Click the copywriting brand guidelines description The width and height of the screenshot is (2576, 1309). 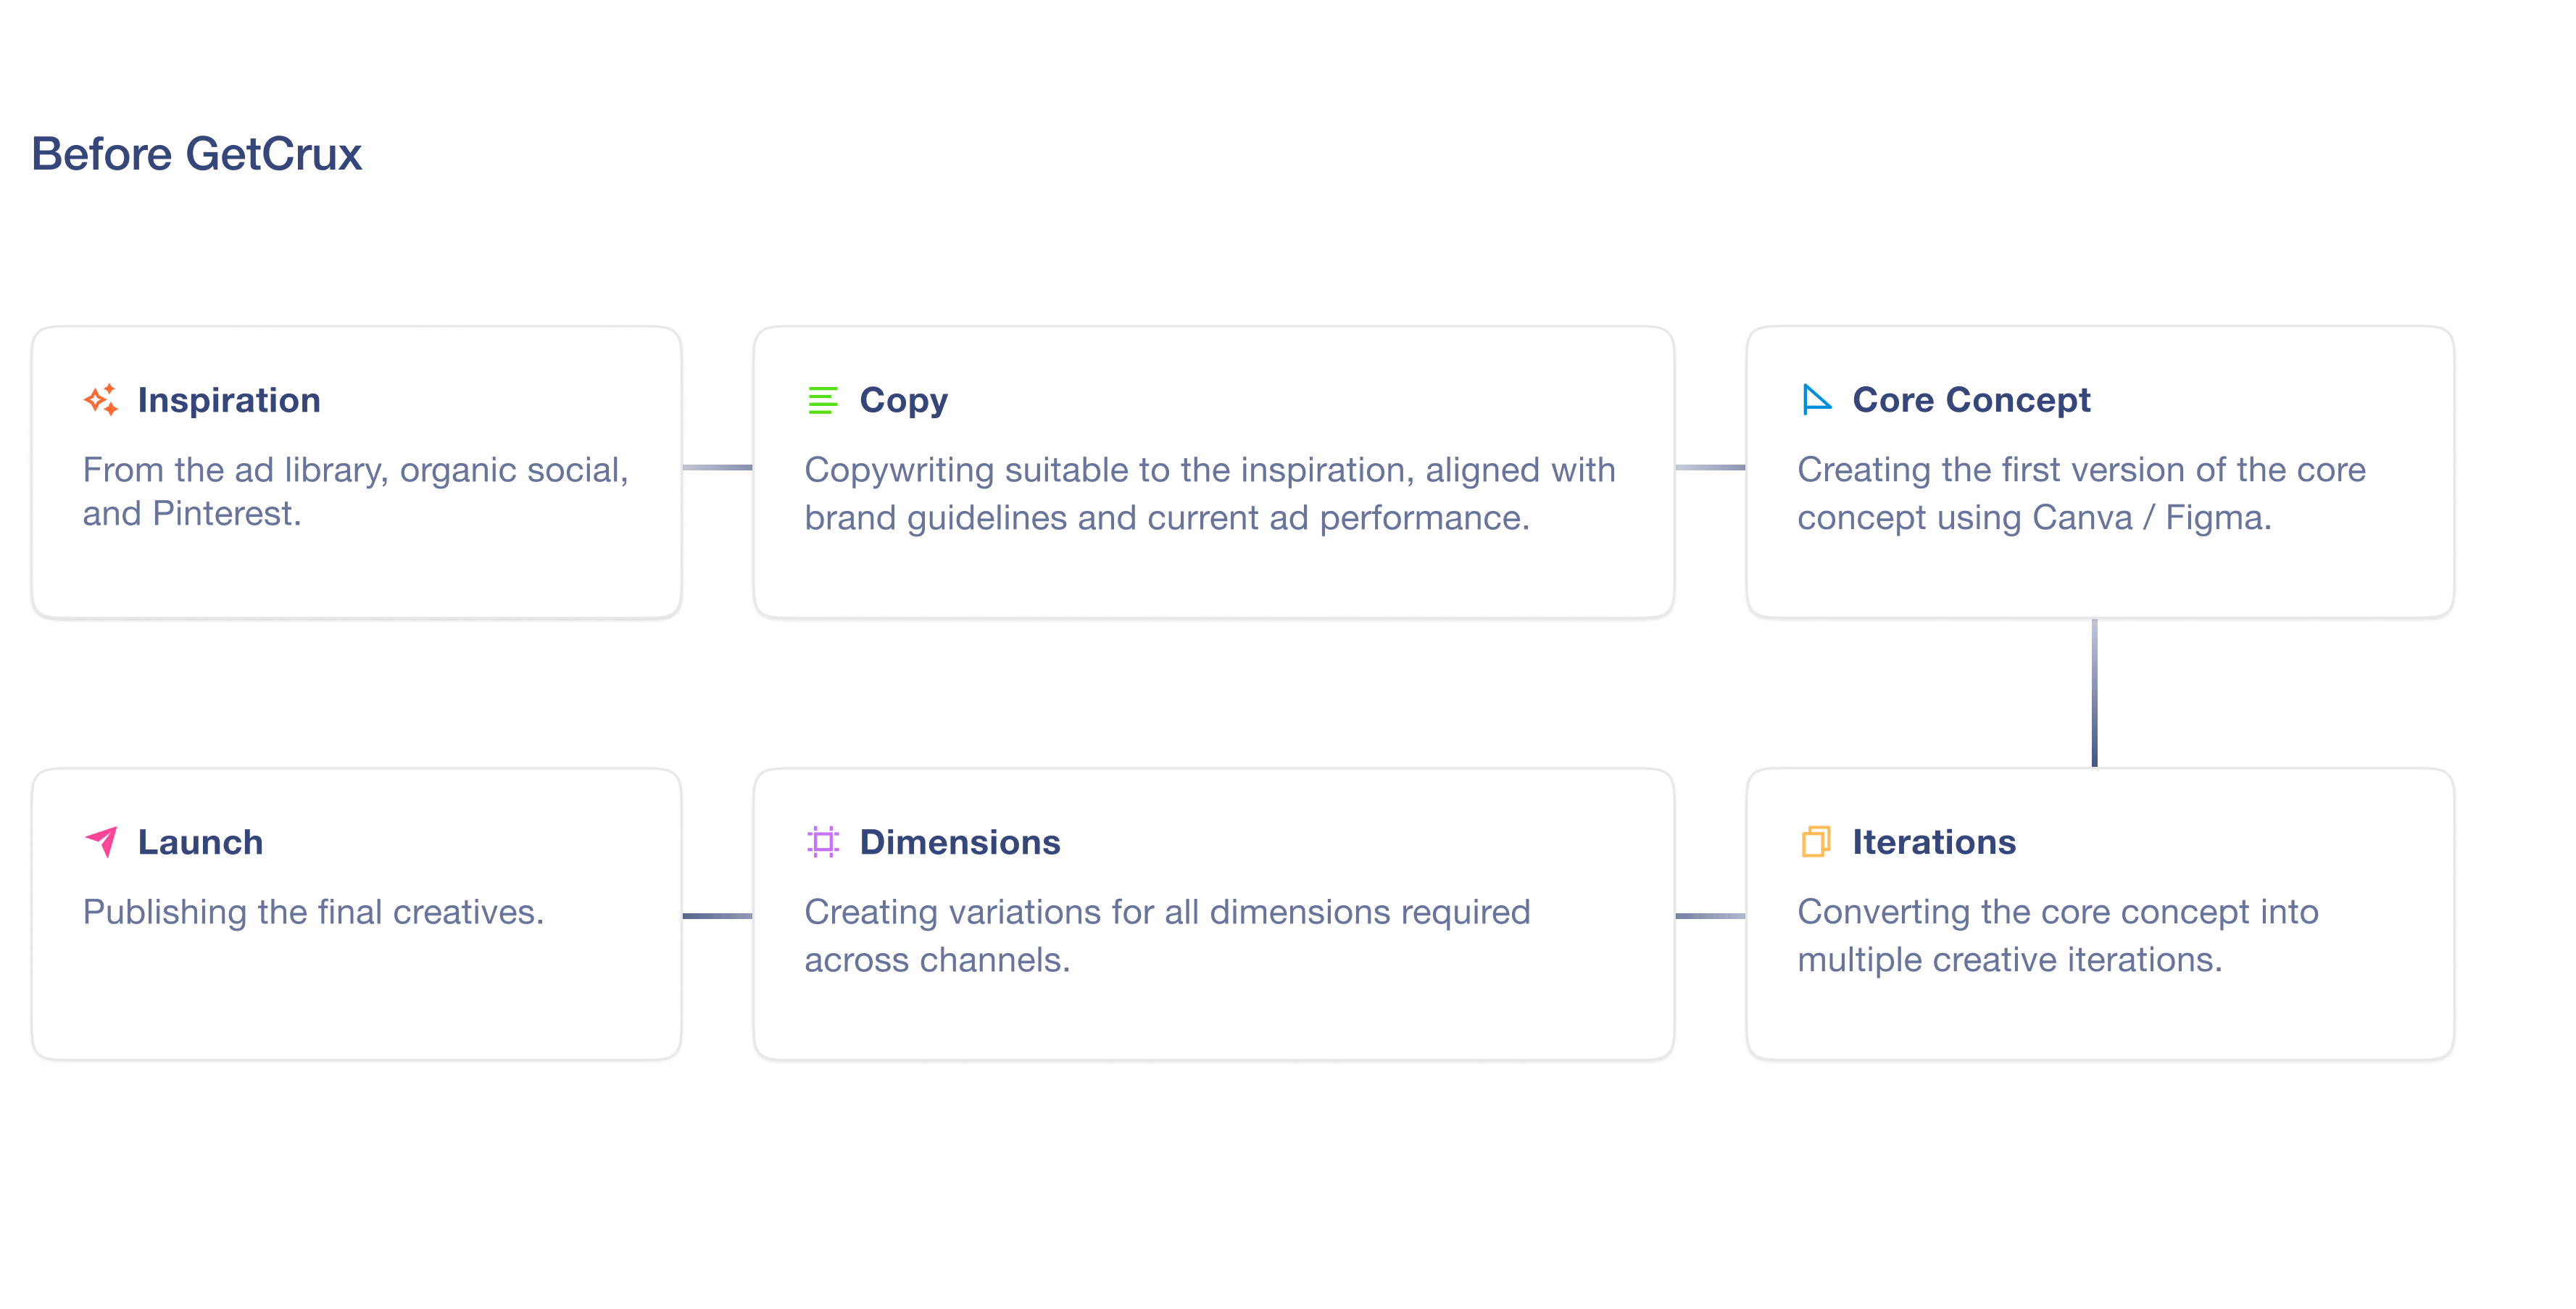pyautogui.click(x=1209, y=493)
